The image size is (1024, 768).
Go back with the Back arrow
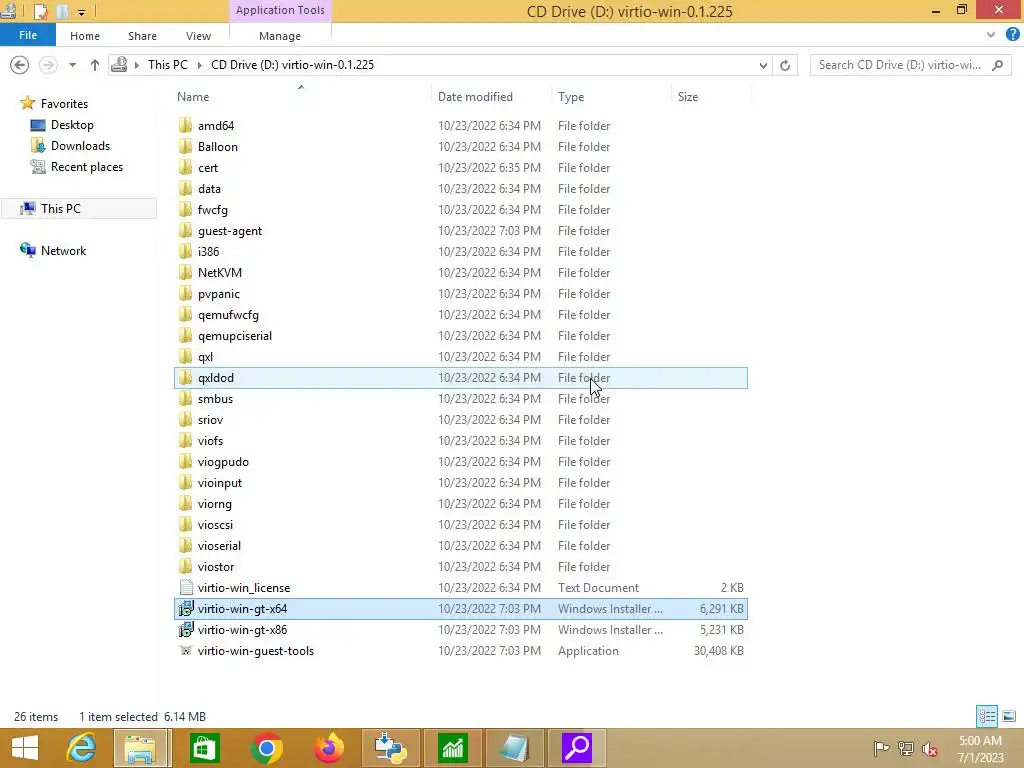20,65
